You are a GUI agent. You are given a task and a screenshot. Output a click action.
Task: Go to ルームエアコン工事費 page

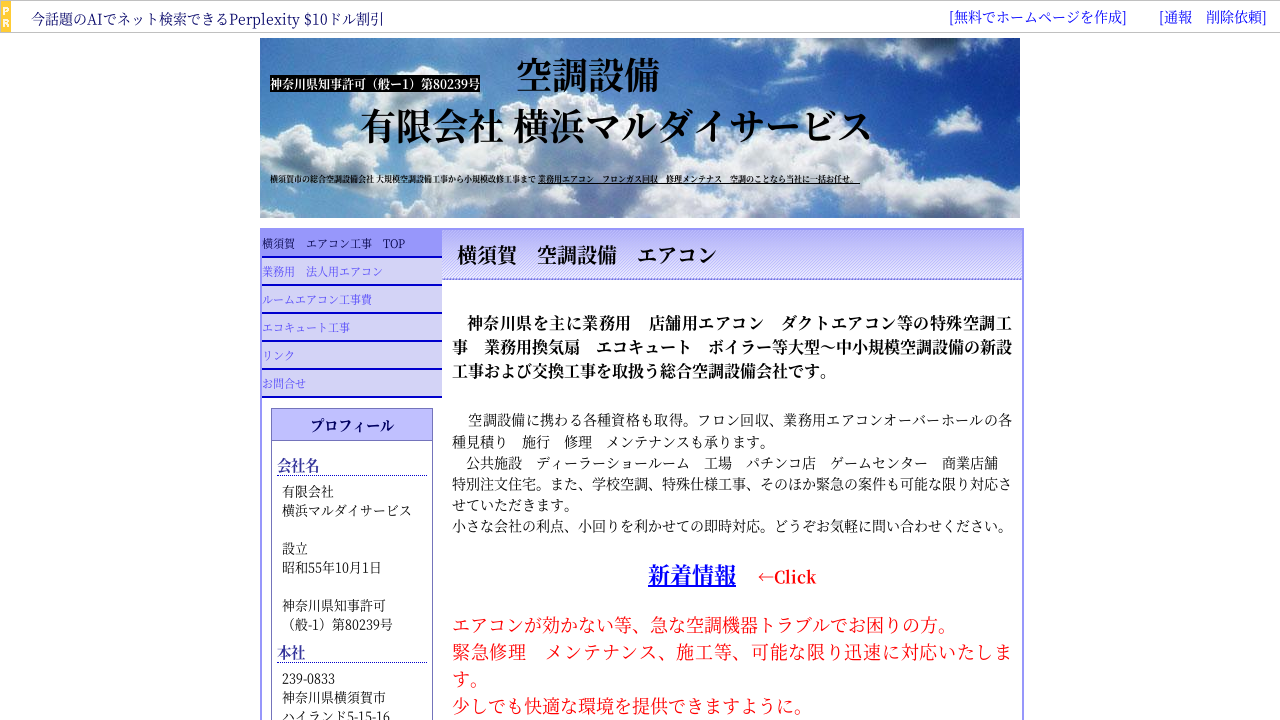(317, 300)
